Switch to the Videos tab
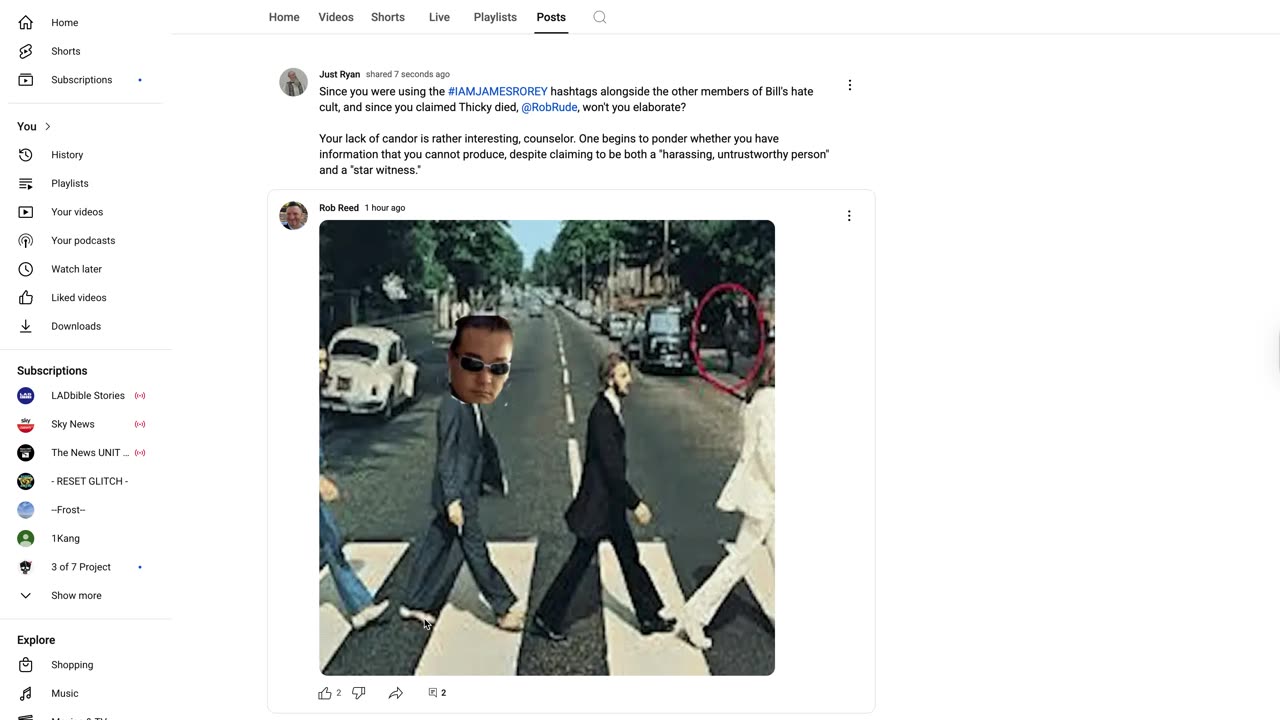 pos(336,17)
